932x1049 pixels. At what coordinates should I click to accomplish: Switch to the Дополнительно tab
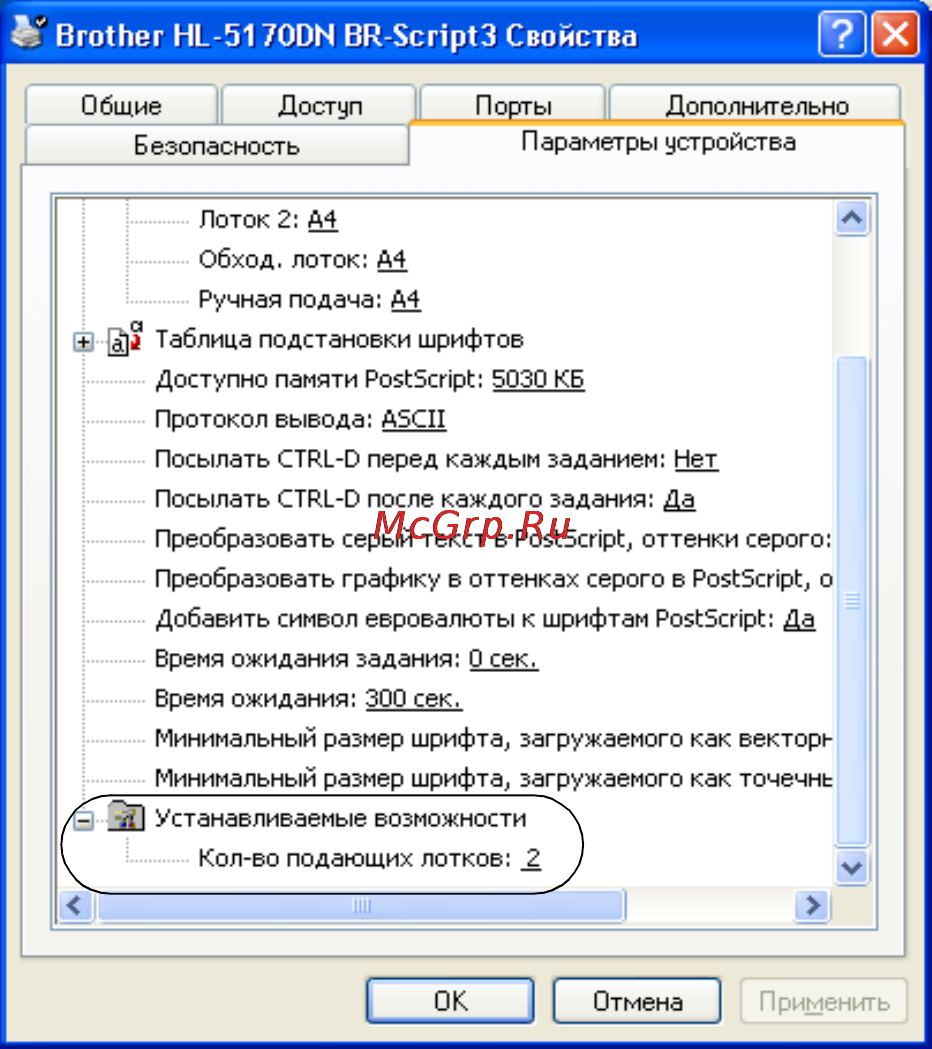757,105
